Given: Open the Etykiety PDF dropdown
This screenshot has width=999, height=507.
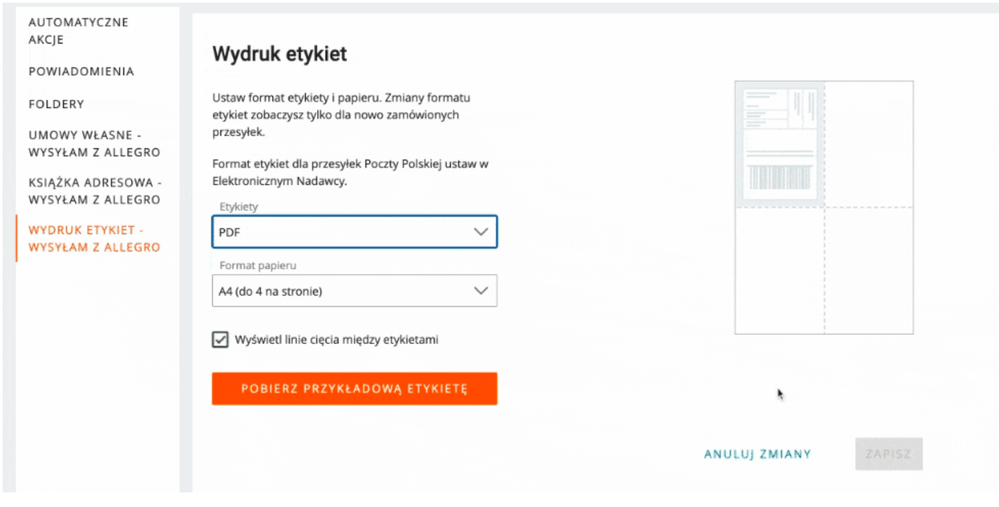Looking at the screenshot, I should point(354,232).
